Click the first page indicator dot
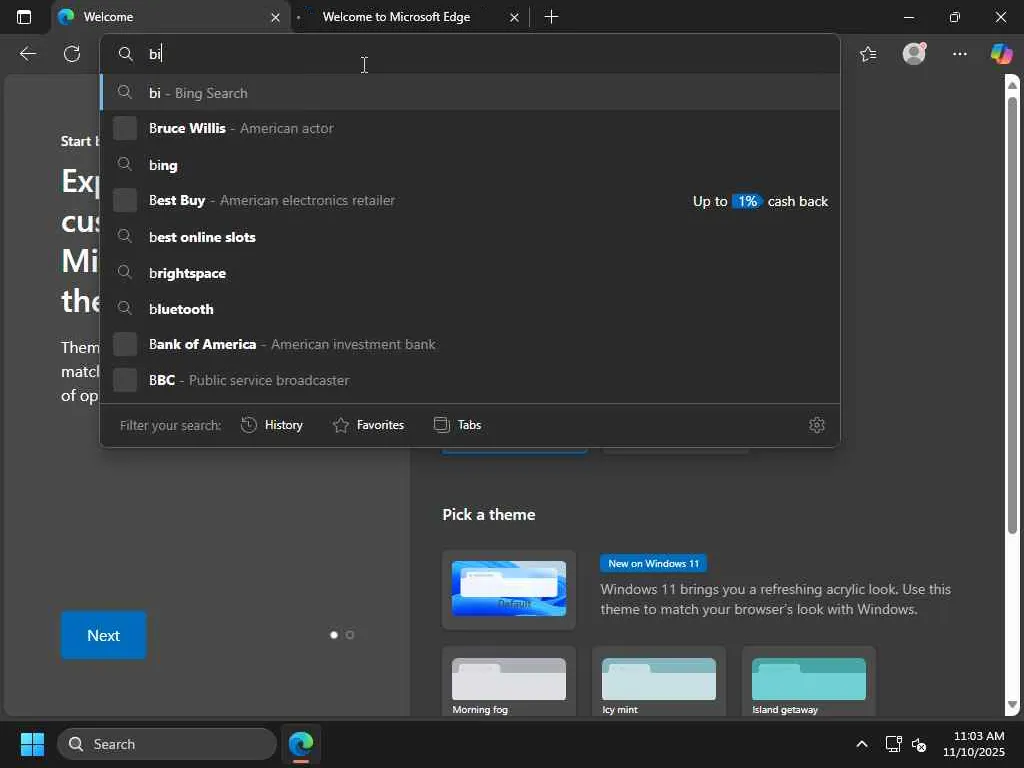 334,635
